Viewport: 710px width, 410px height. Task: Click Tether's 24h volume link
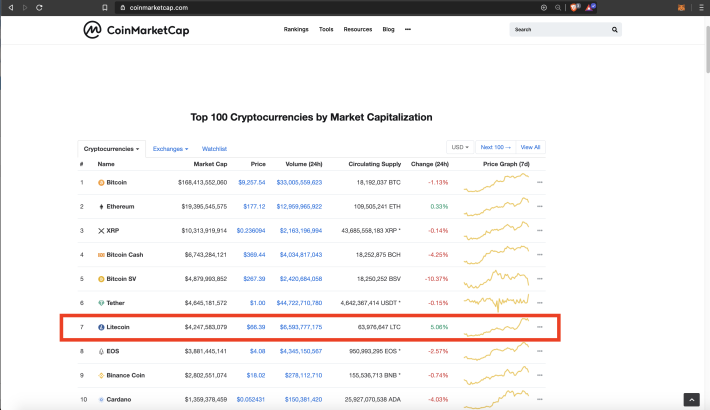tap(299, 303)
